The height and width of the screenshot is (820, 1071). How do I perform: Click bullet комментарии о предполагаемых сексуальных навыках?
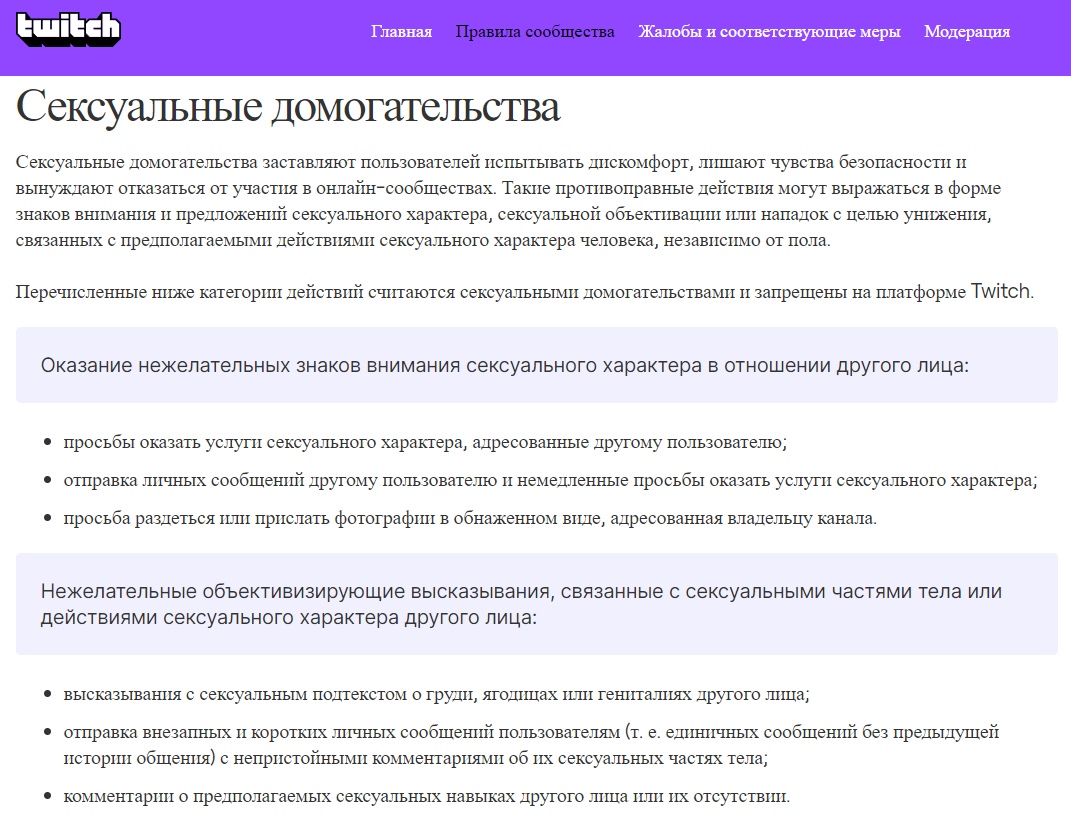[x=426, y=796]
